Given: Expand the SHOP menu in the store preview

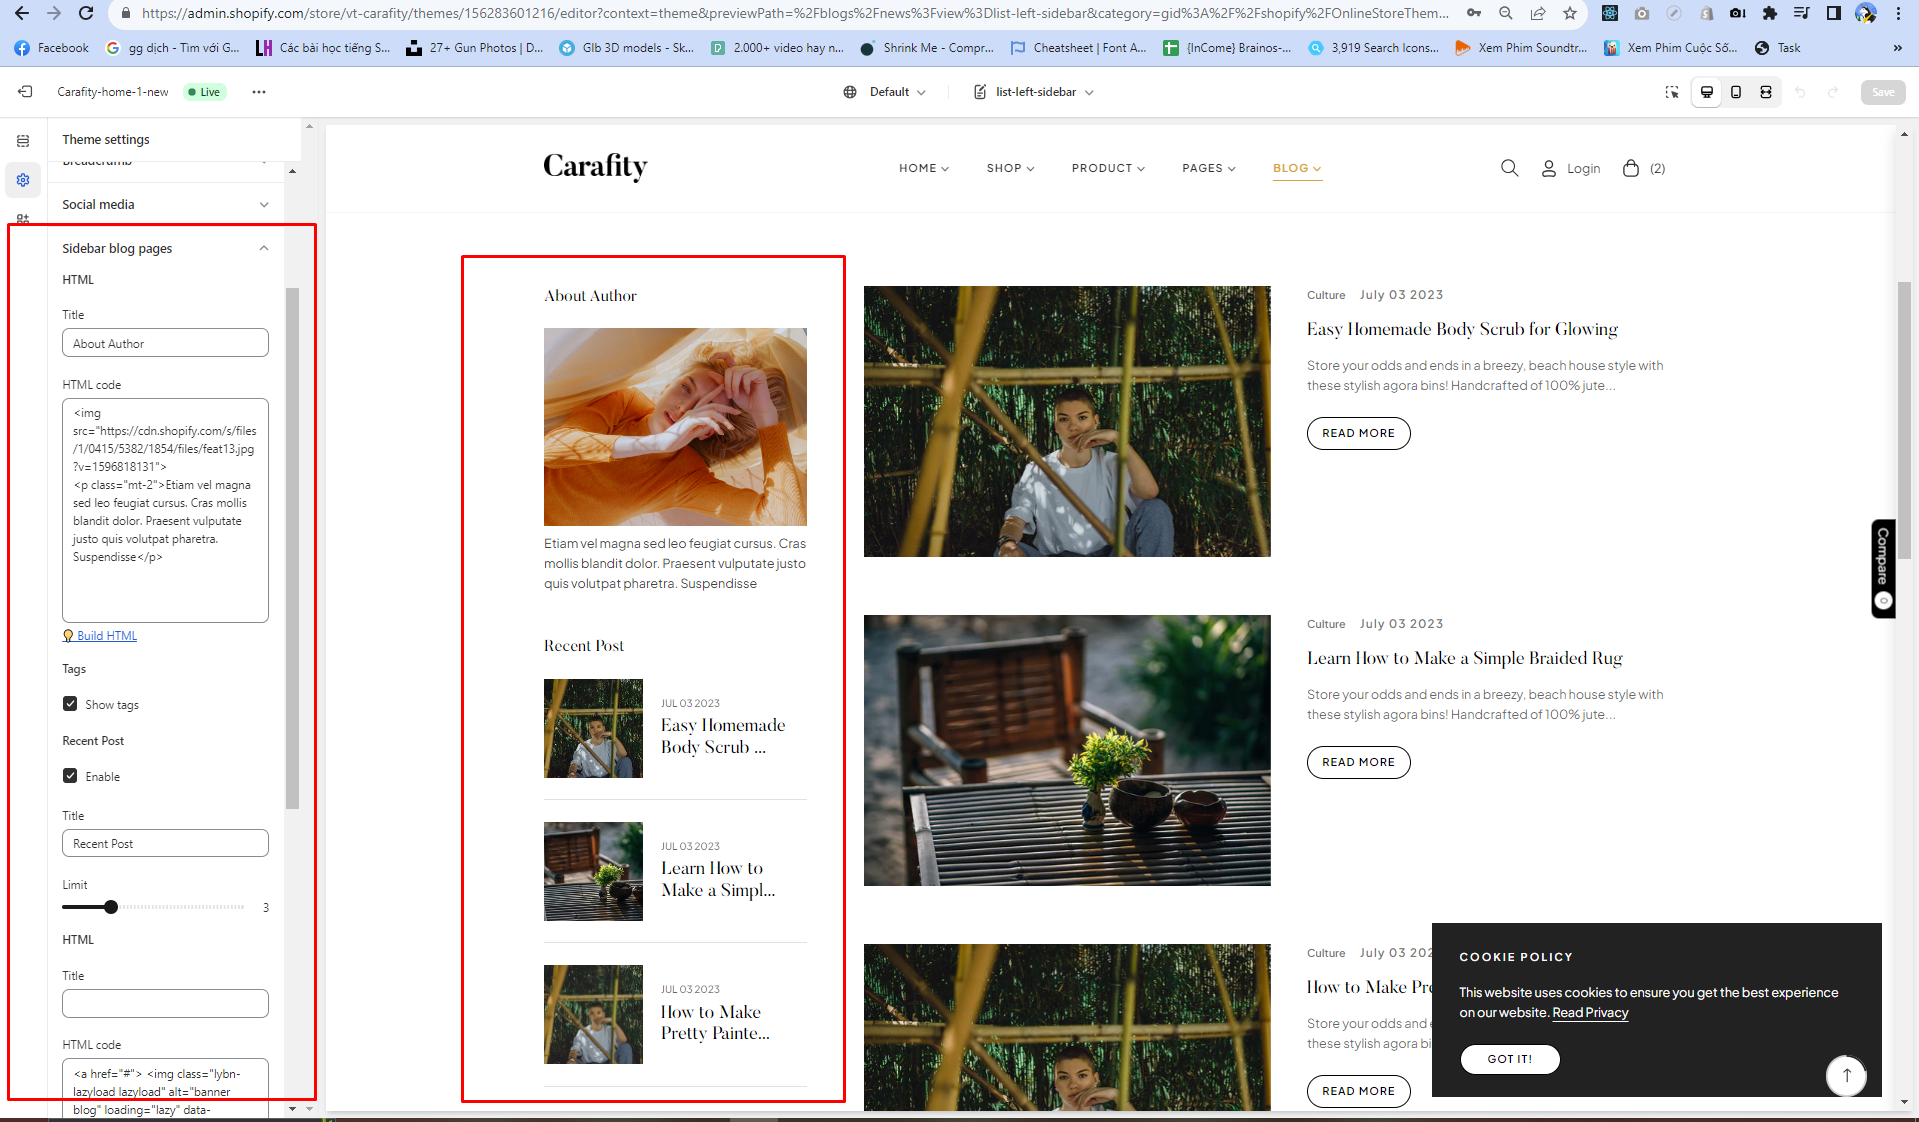Looking at the screenshot, I should 1010,168.
